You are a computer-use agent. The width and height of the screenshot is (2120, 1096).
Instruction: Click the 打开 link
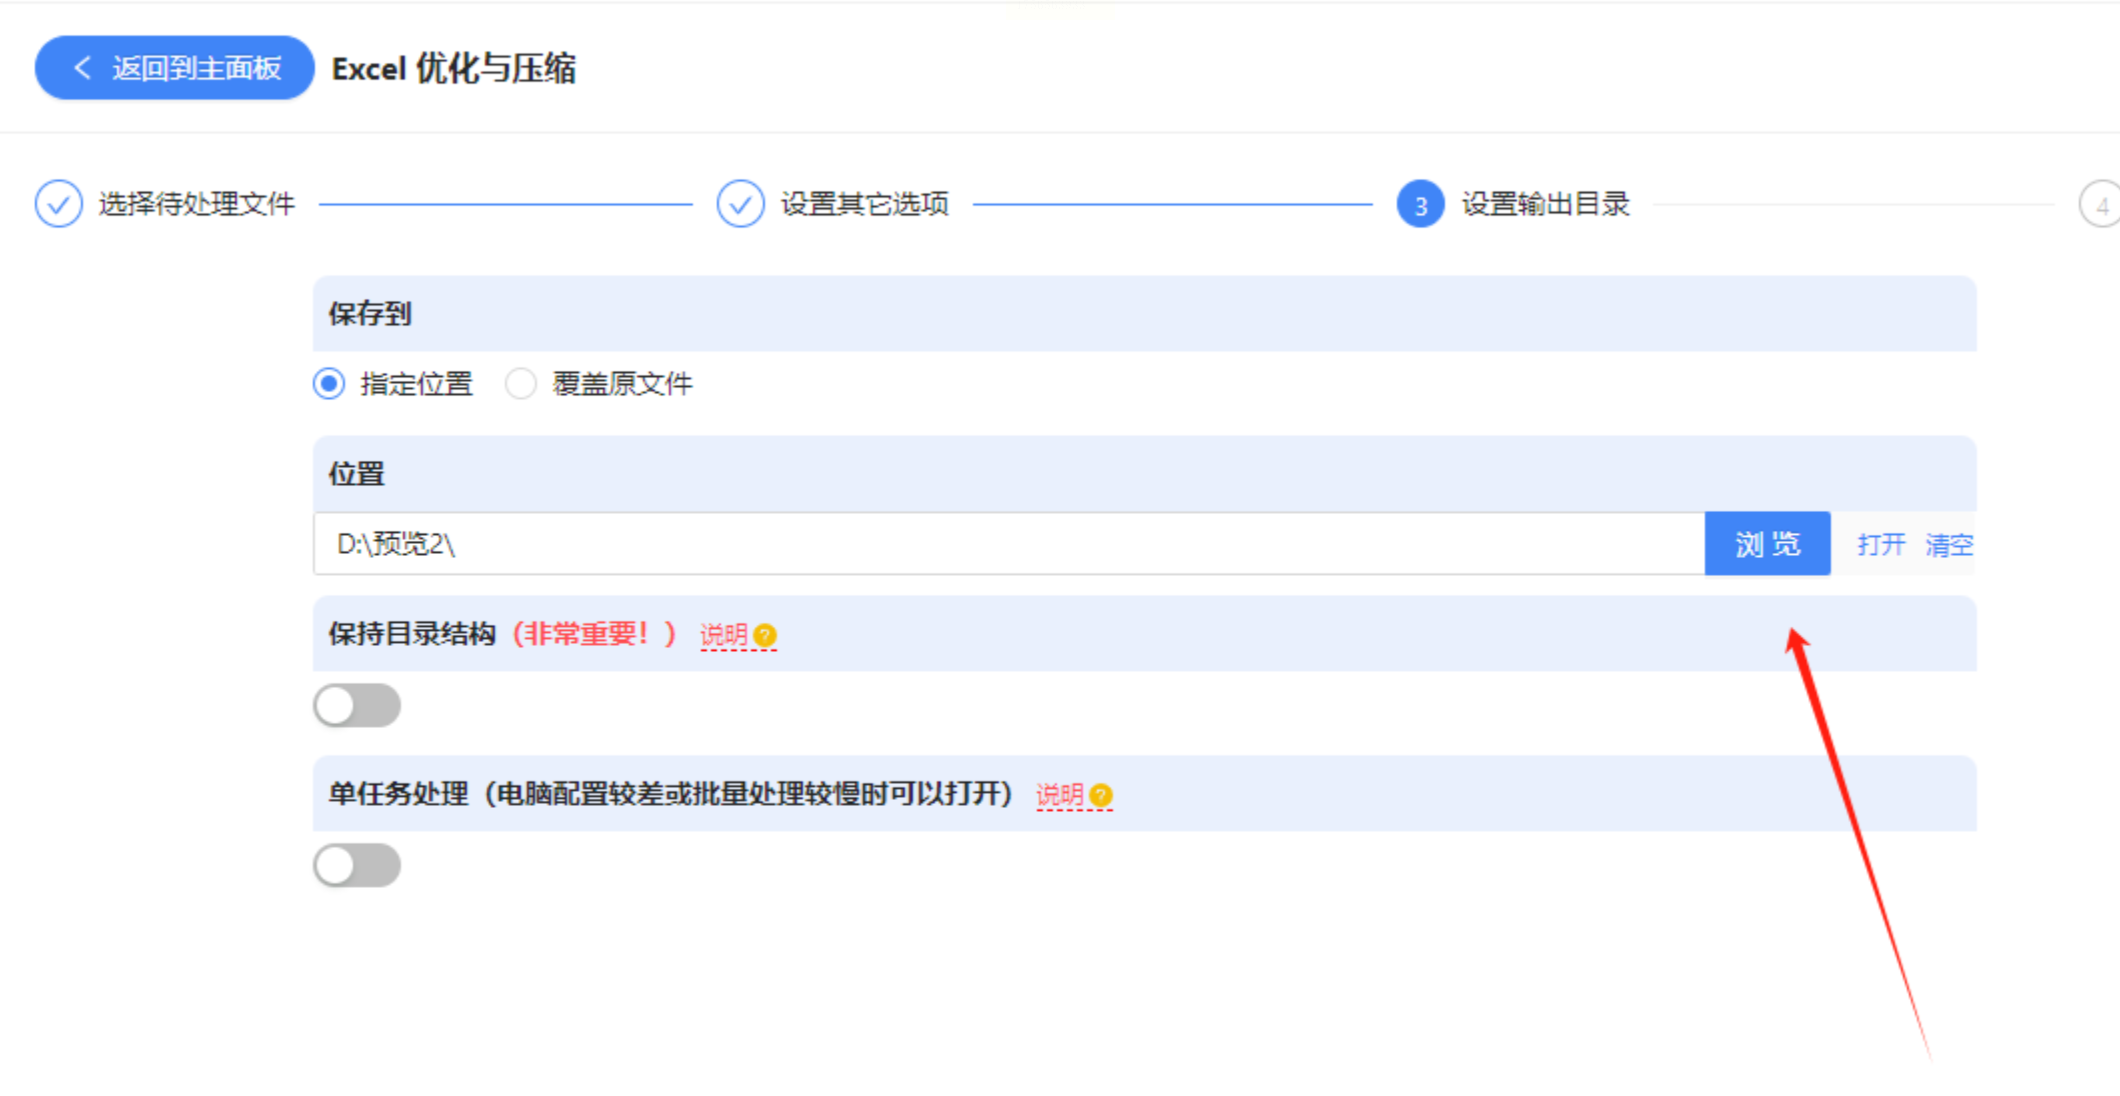pyautogui.click(x=1881, y=545)
